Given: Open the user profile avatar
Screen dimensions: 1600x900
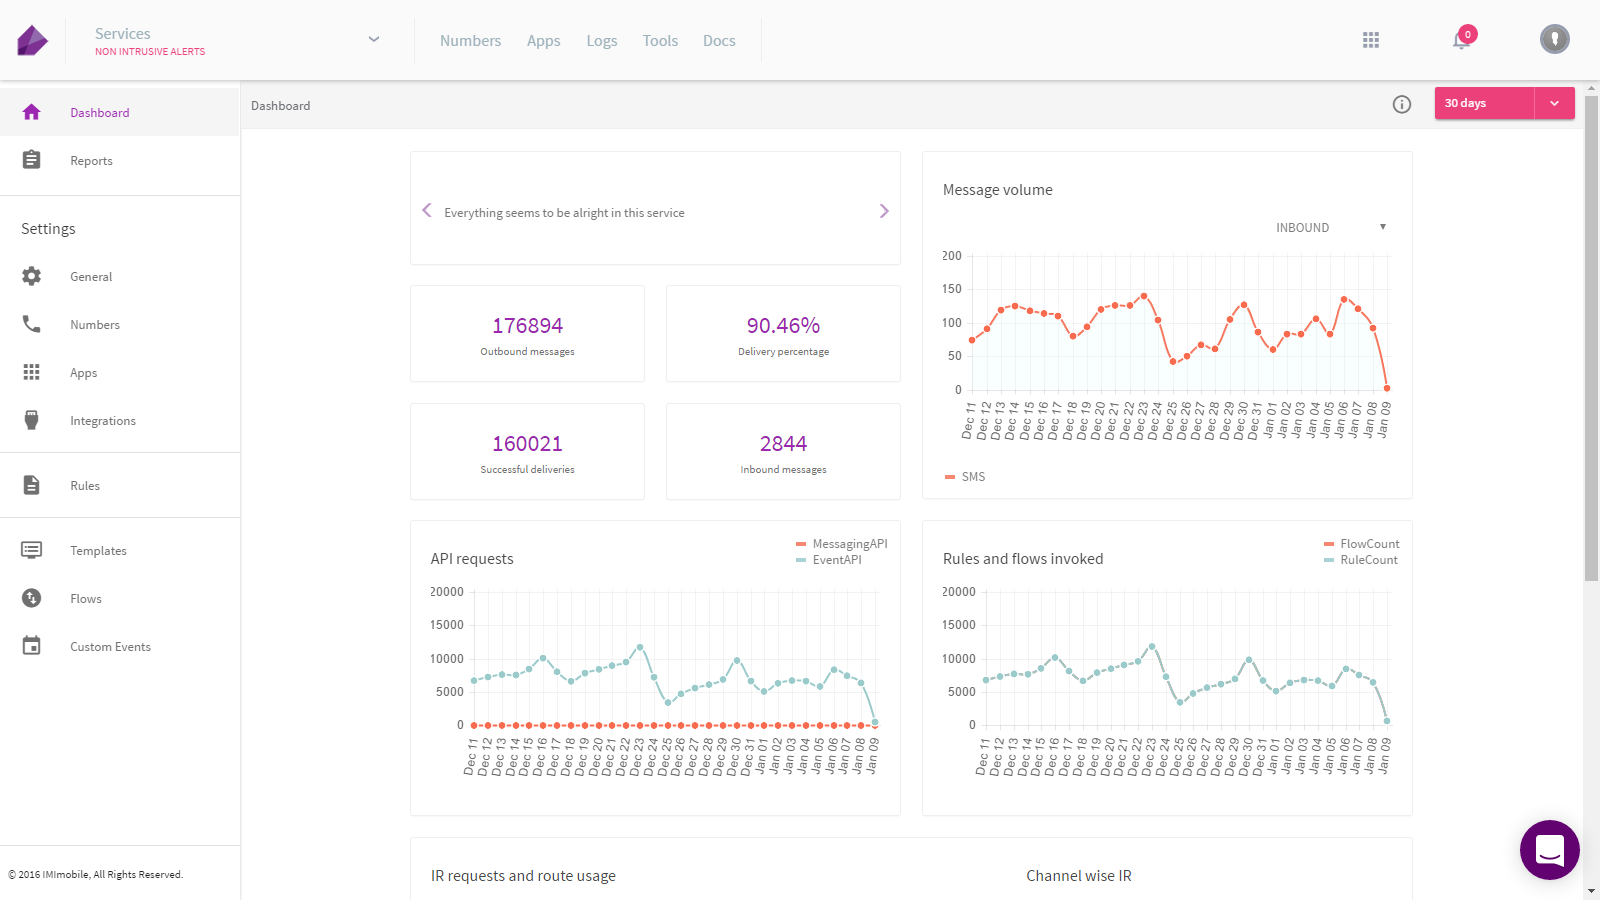Looking at the screenshot, I should [x=1554, y=39].
